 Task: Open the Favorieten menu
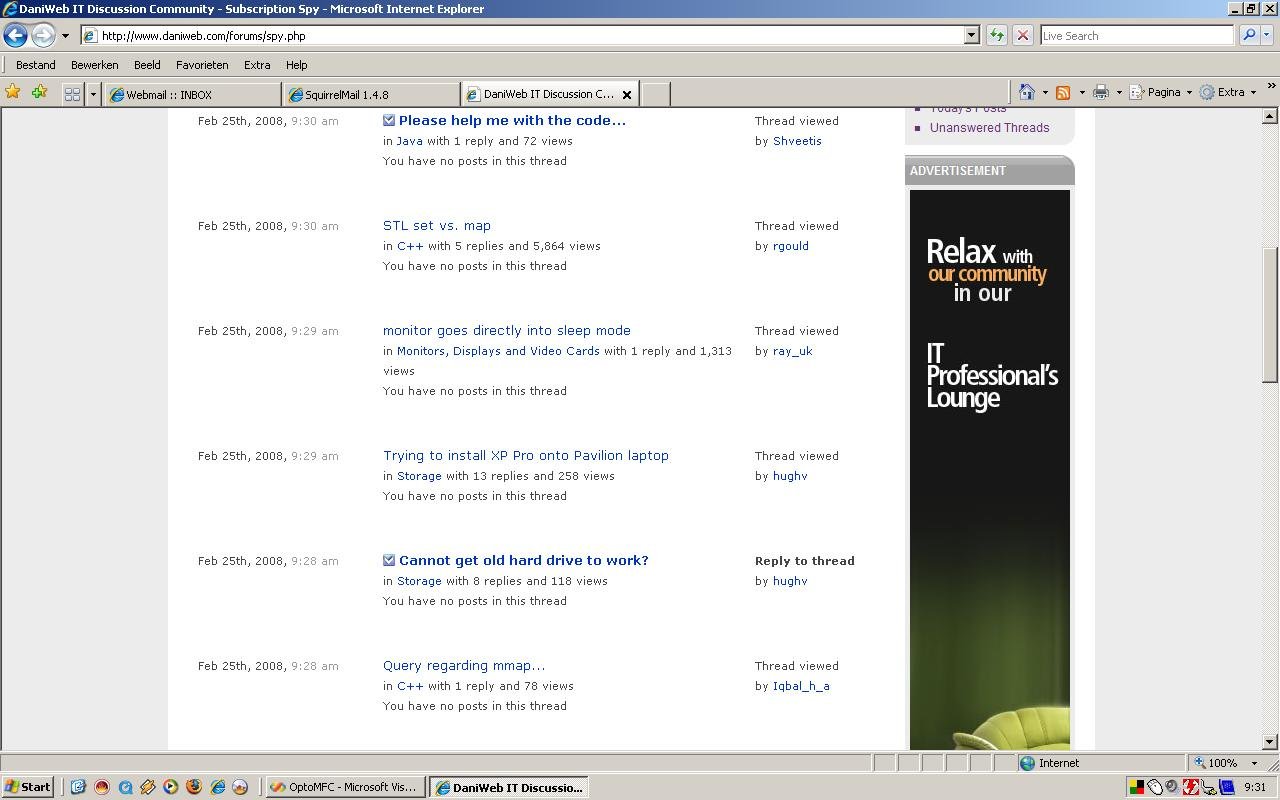[202, 65]
